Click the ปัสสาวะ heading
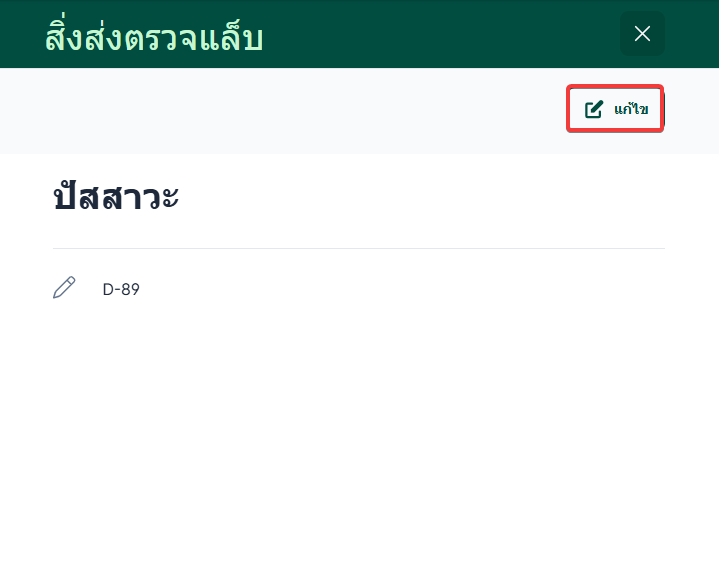 (x=116, y=198)
